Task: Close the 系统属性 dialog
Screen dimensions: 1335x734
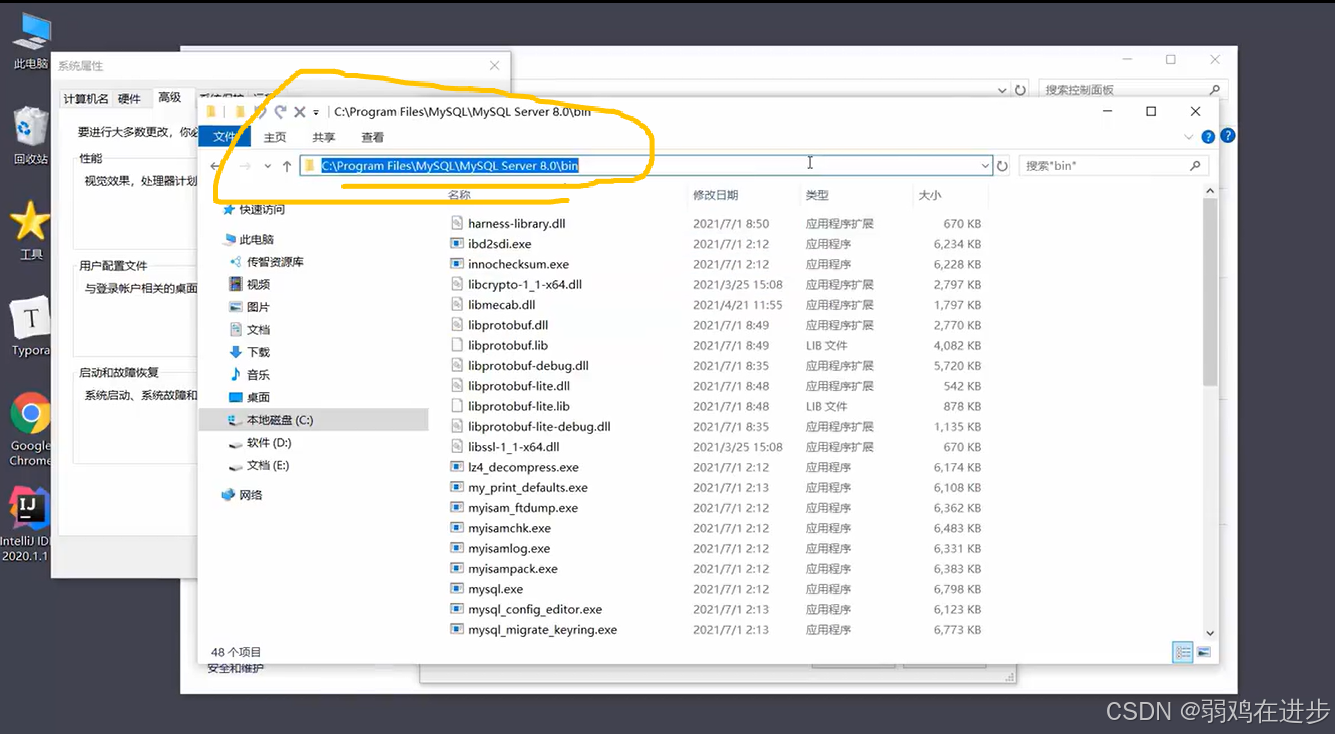Action: click(x=494, y=66)
